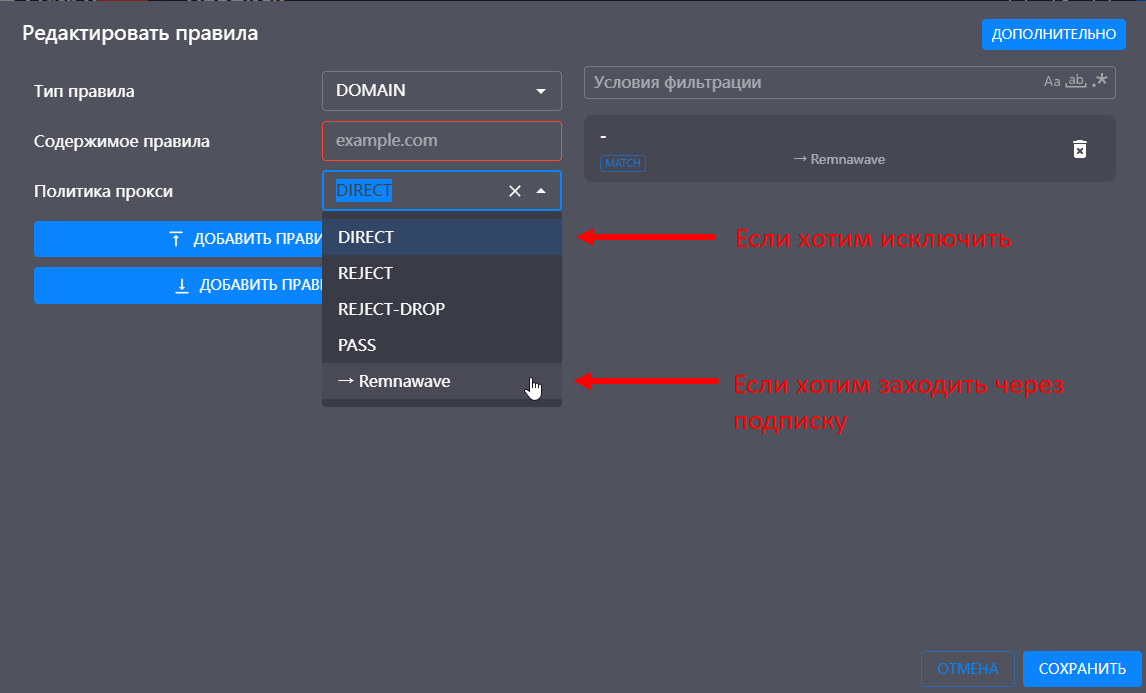Toggle whole-word match filter icon
This screenshot has width=1146, height=693.
1076,82
